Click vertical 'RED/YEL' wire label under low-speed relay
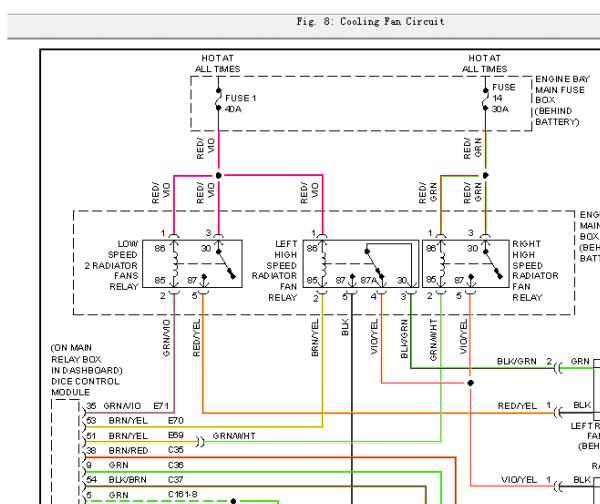Screen dimensions: 600x504 [197, 338]
